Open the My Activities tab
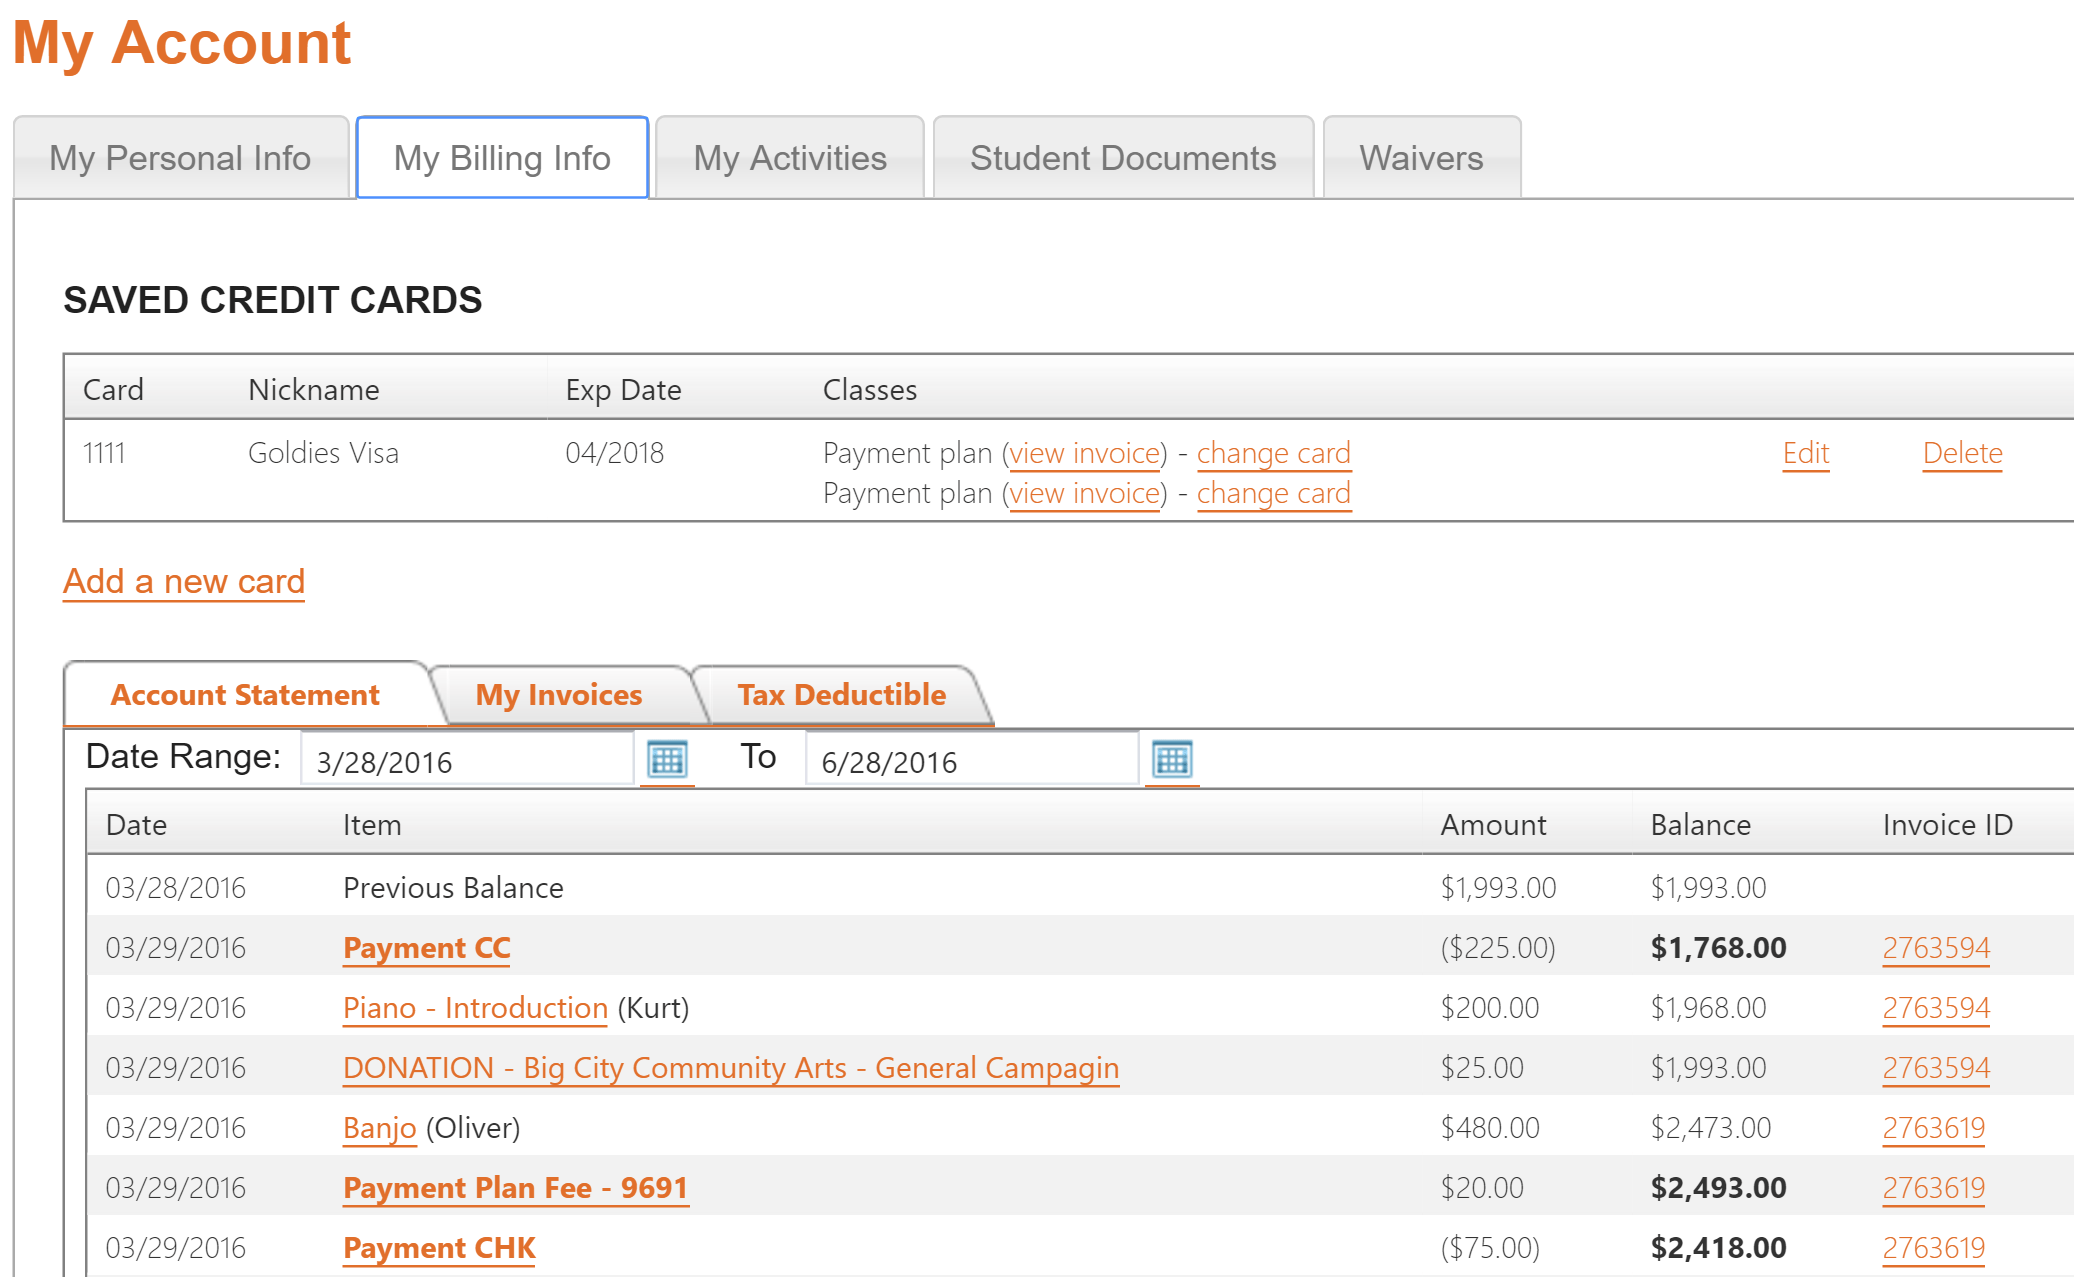This screenshot has height=1277, width=2074. point(789,157)
